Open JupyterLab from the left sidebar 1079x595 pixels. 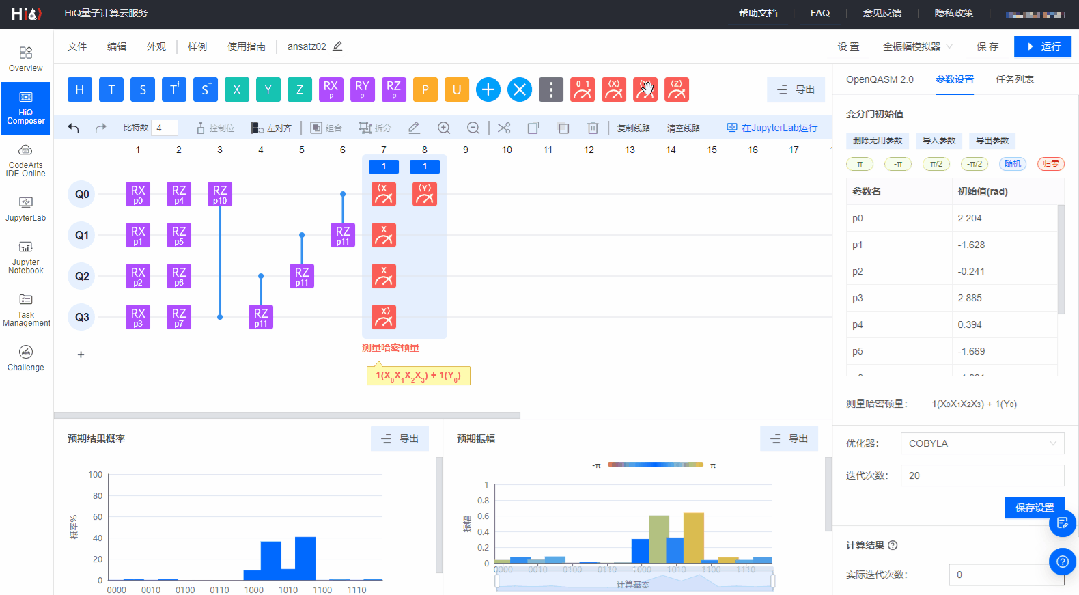(x=26, y=201)
